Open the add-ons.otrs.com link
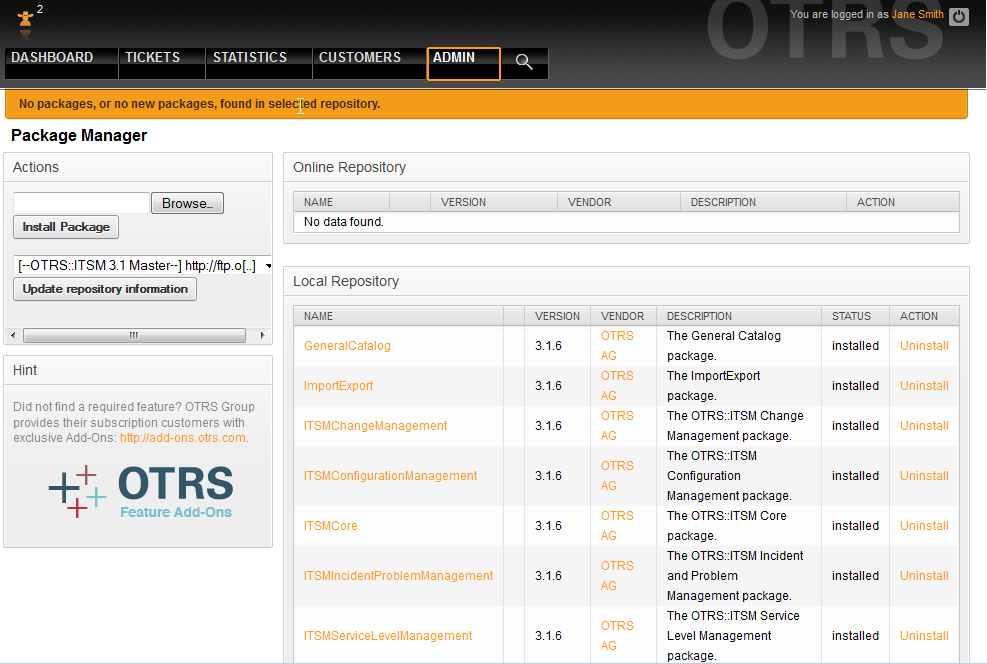This screenshot has width=987, height=664. [x=182, y=438]
